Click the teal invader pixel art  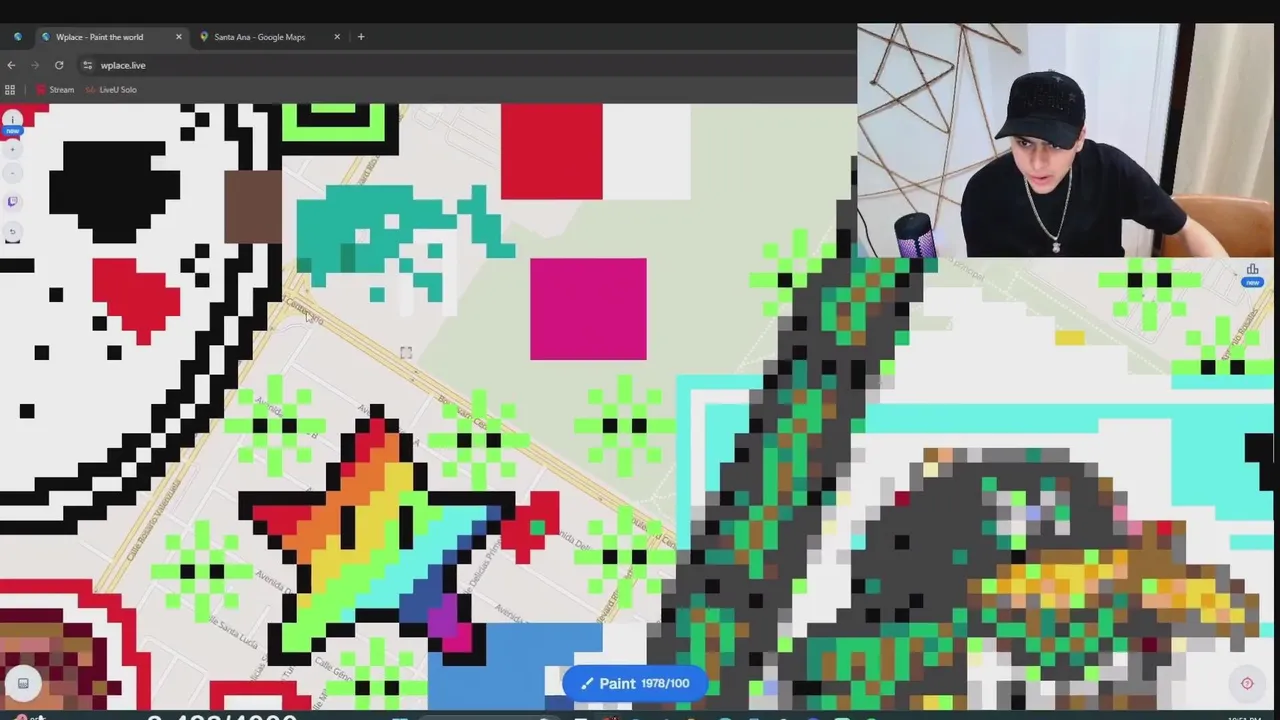[x=405, y=243]
